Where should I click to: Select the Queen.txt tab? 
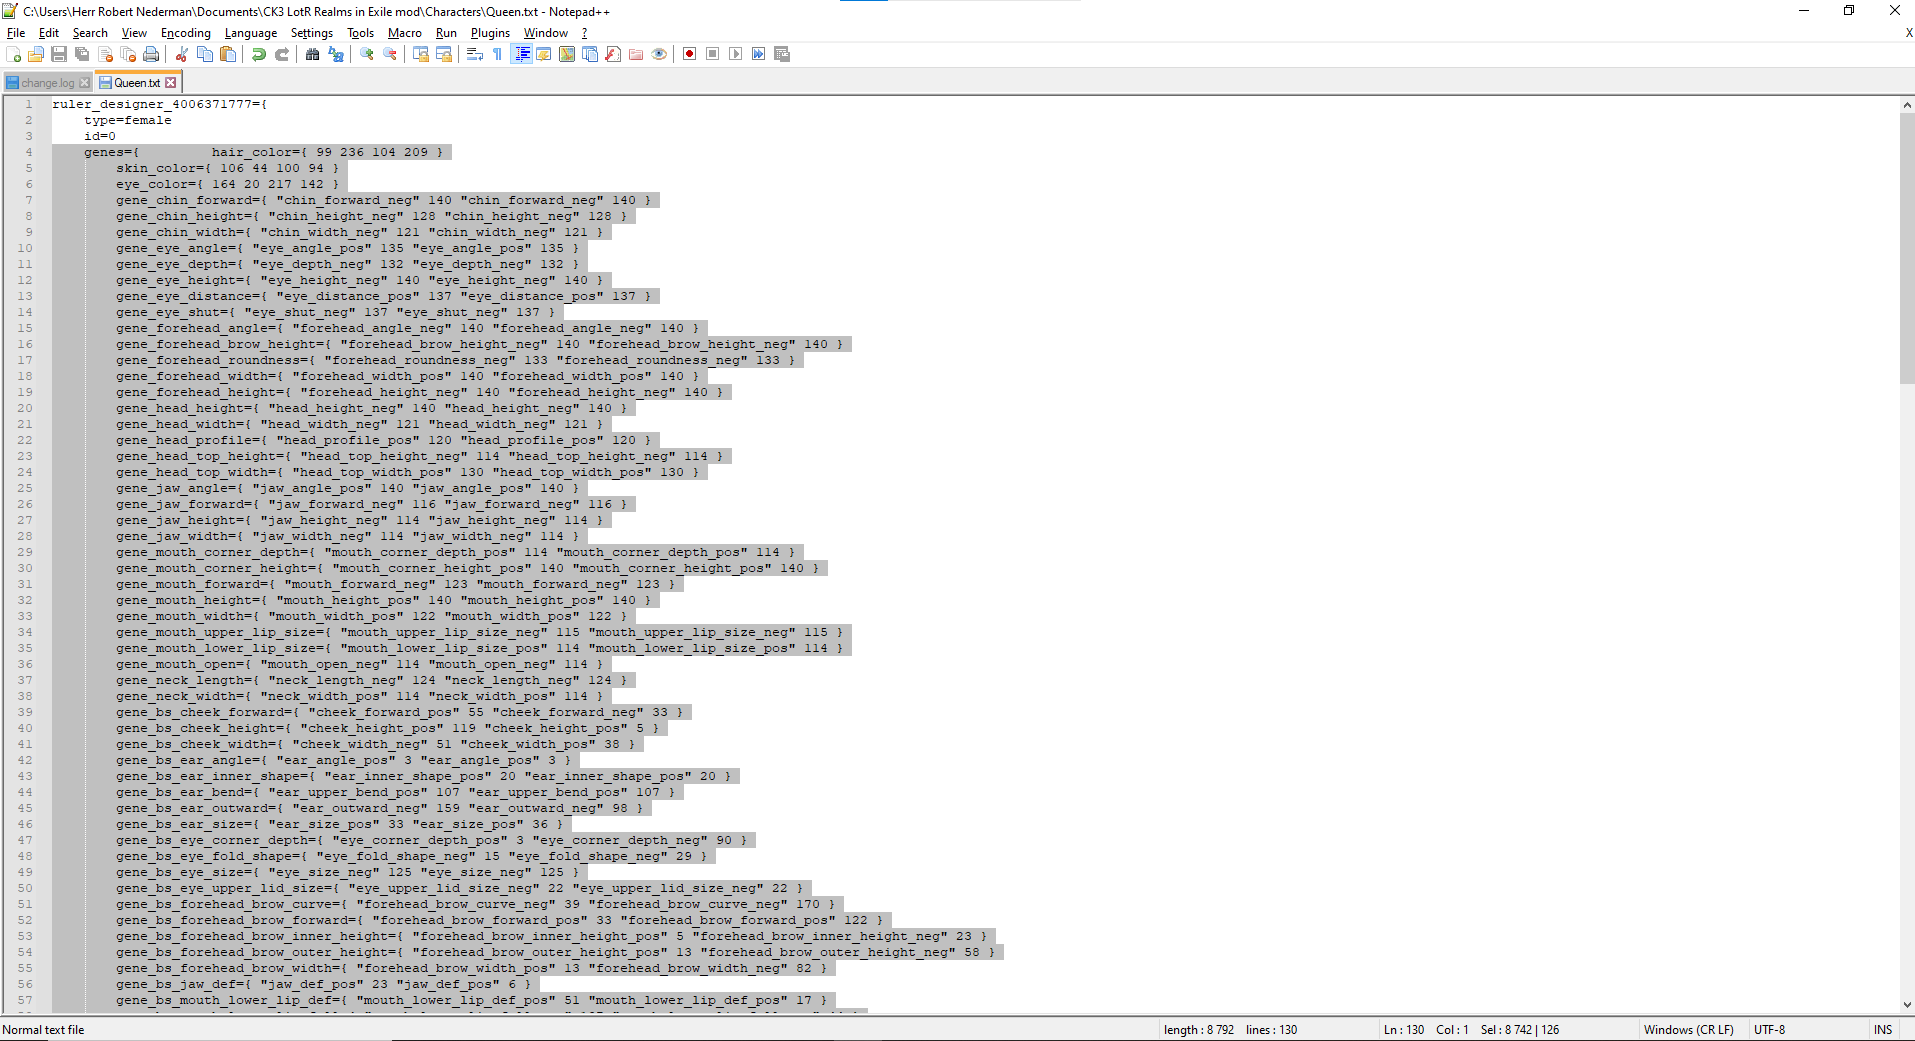[137, 83]
